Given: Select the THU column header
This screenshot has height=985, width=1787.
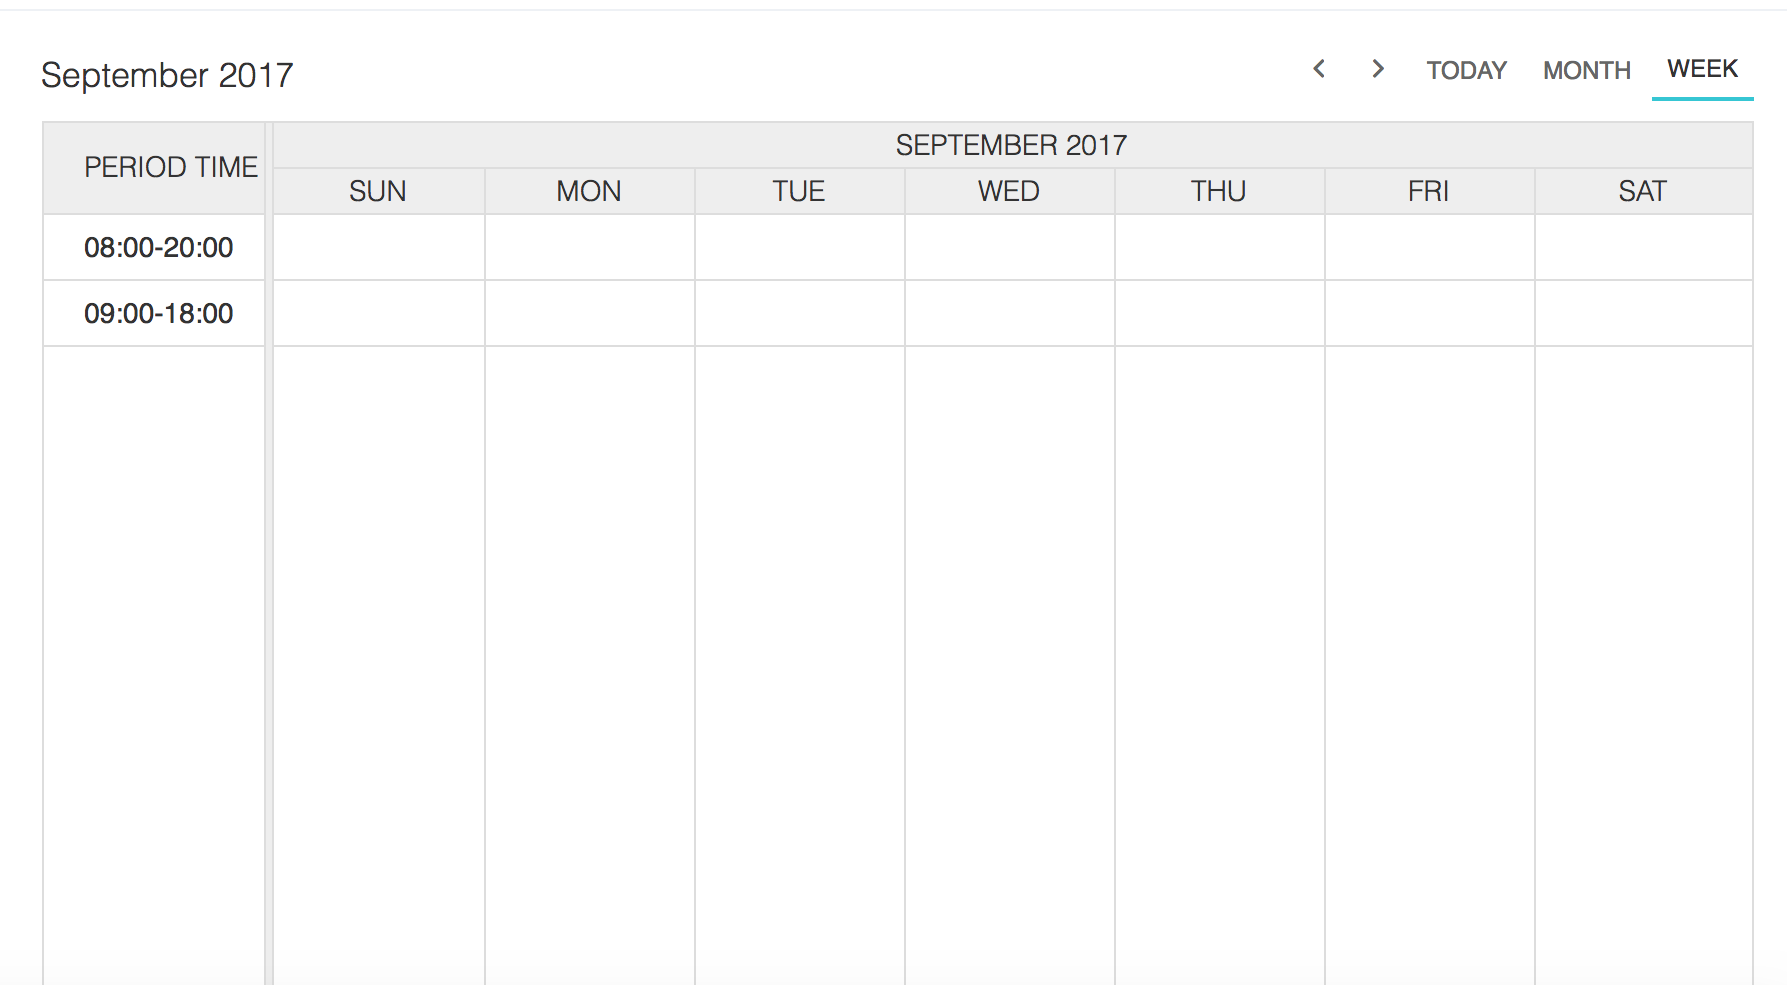Looking at the screenshot, I should point(1219,190).
